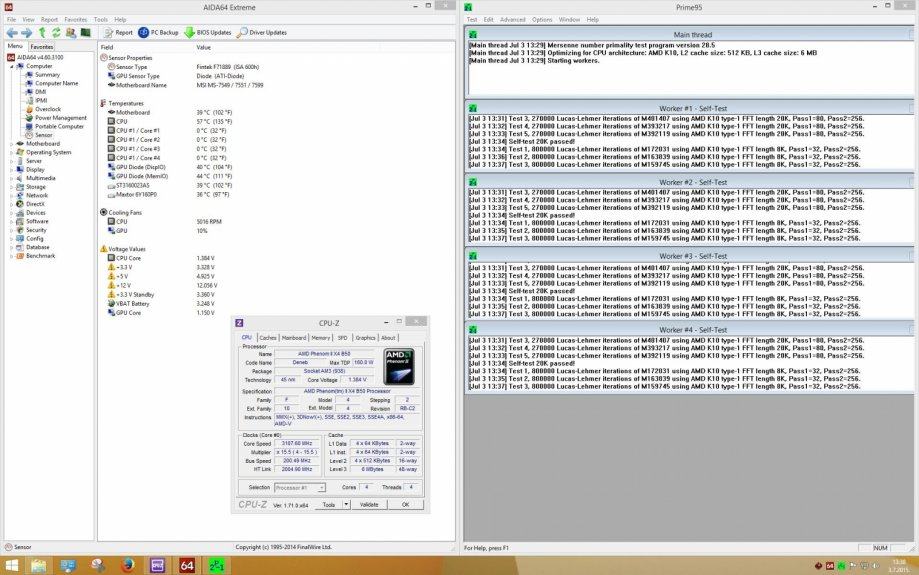Screen dimensions: 919x575
Task: Check BIOS Updates in AIDA64 toolbar
Action: (208, 33)
